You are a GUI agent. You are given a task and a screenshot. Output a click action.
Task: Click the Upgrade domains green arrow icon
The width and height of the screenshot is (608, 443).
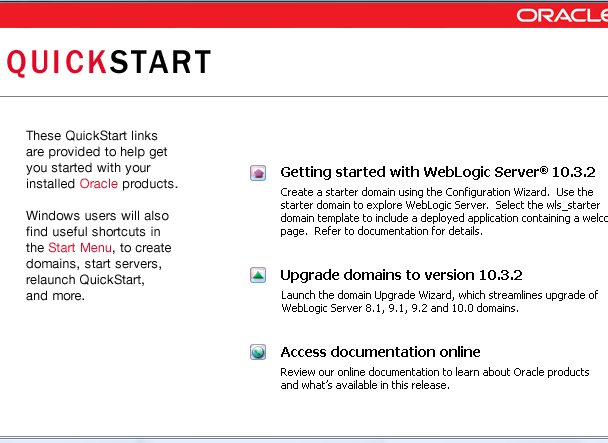click(x=258, y=275)
